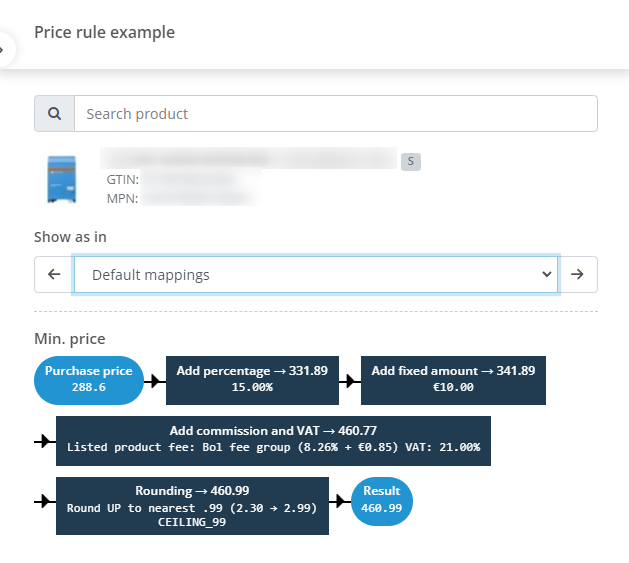Open the Default mappings dropdown

(316, 274)
